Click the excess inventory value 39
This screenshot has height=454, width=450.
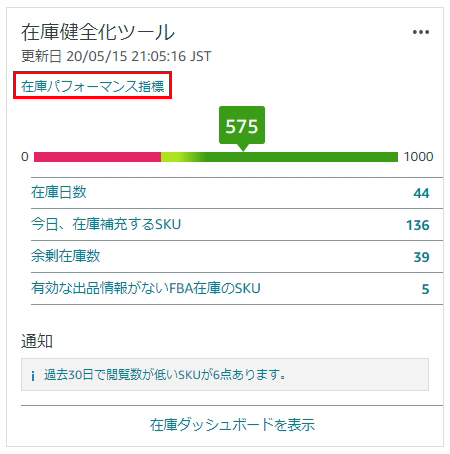tap(421, 257)
